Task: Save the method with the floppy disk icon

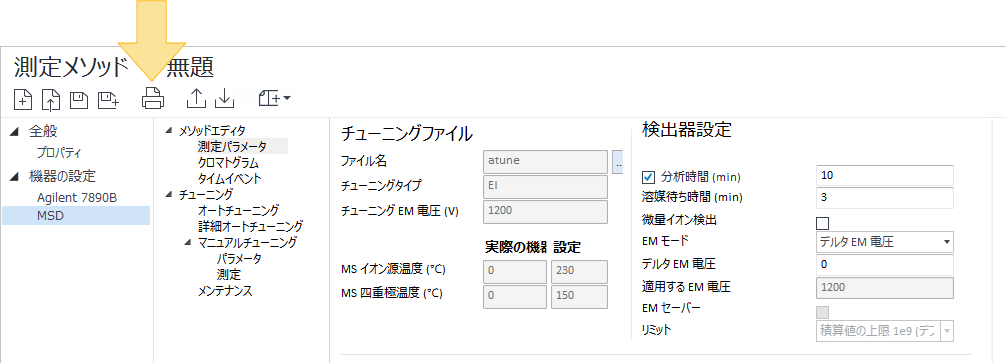Action: (78, 99)
